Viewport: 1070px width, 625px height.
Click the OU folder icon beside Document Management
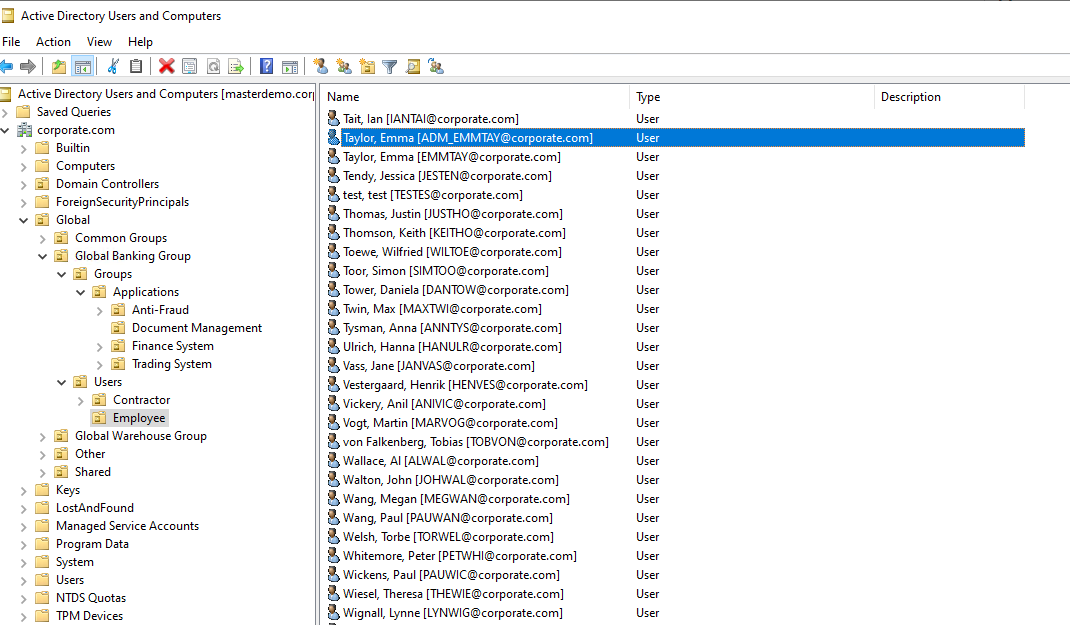(x=118, y=328)
